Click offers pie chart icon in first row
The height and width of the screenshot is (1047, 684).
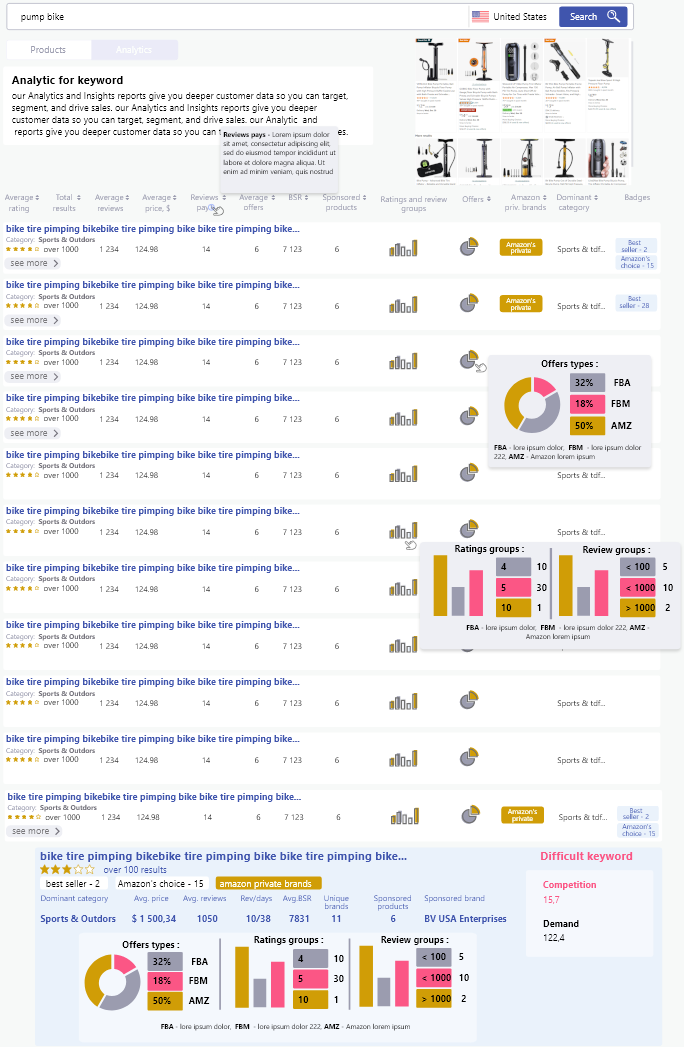click(x=468, y=247)
